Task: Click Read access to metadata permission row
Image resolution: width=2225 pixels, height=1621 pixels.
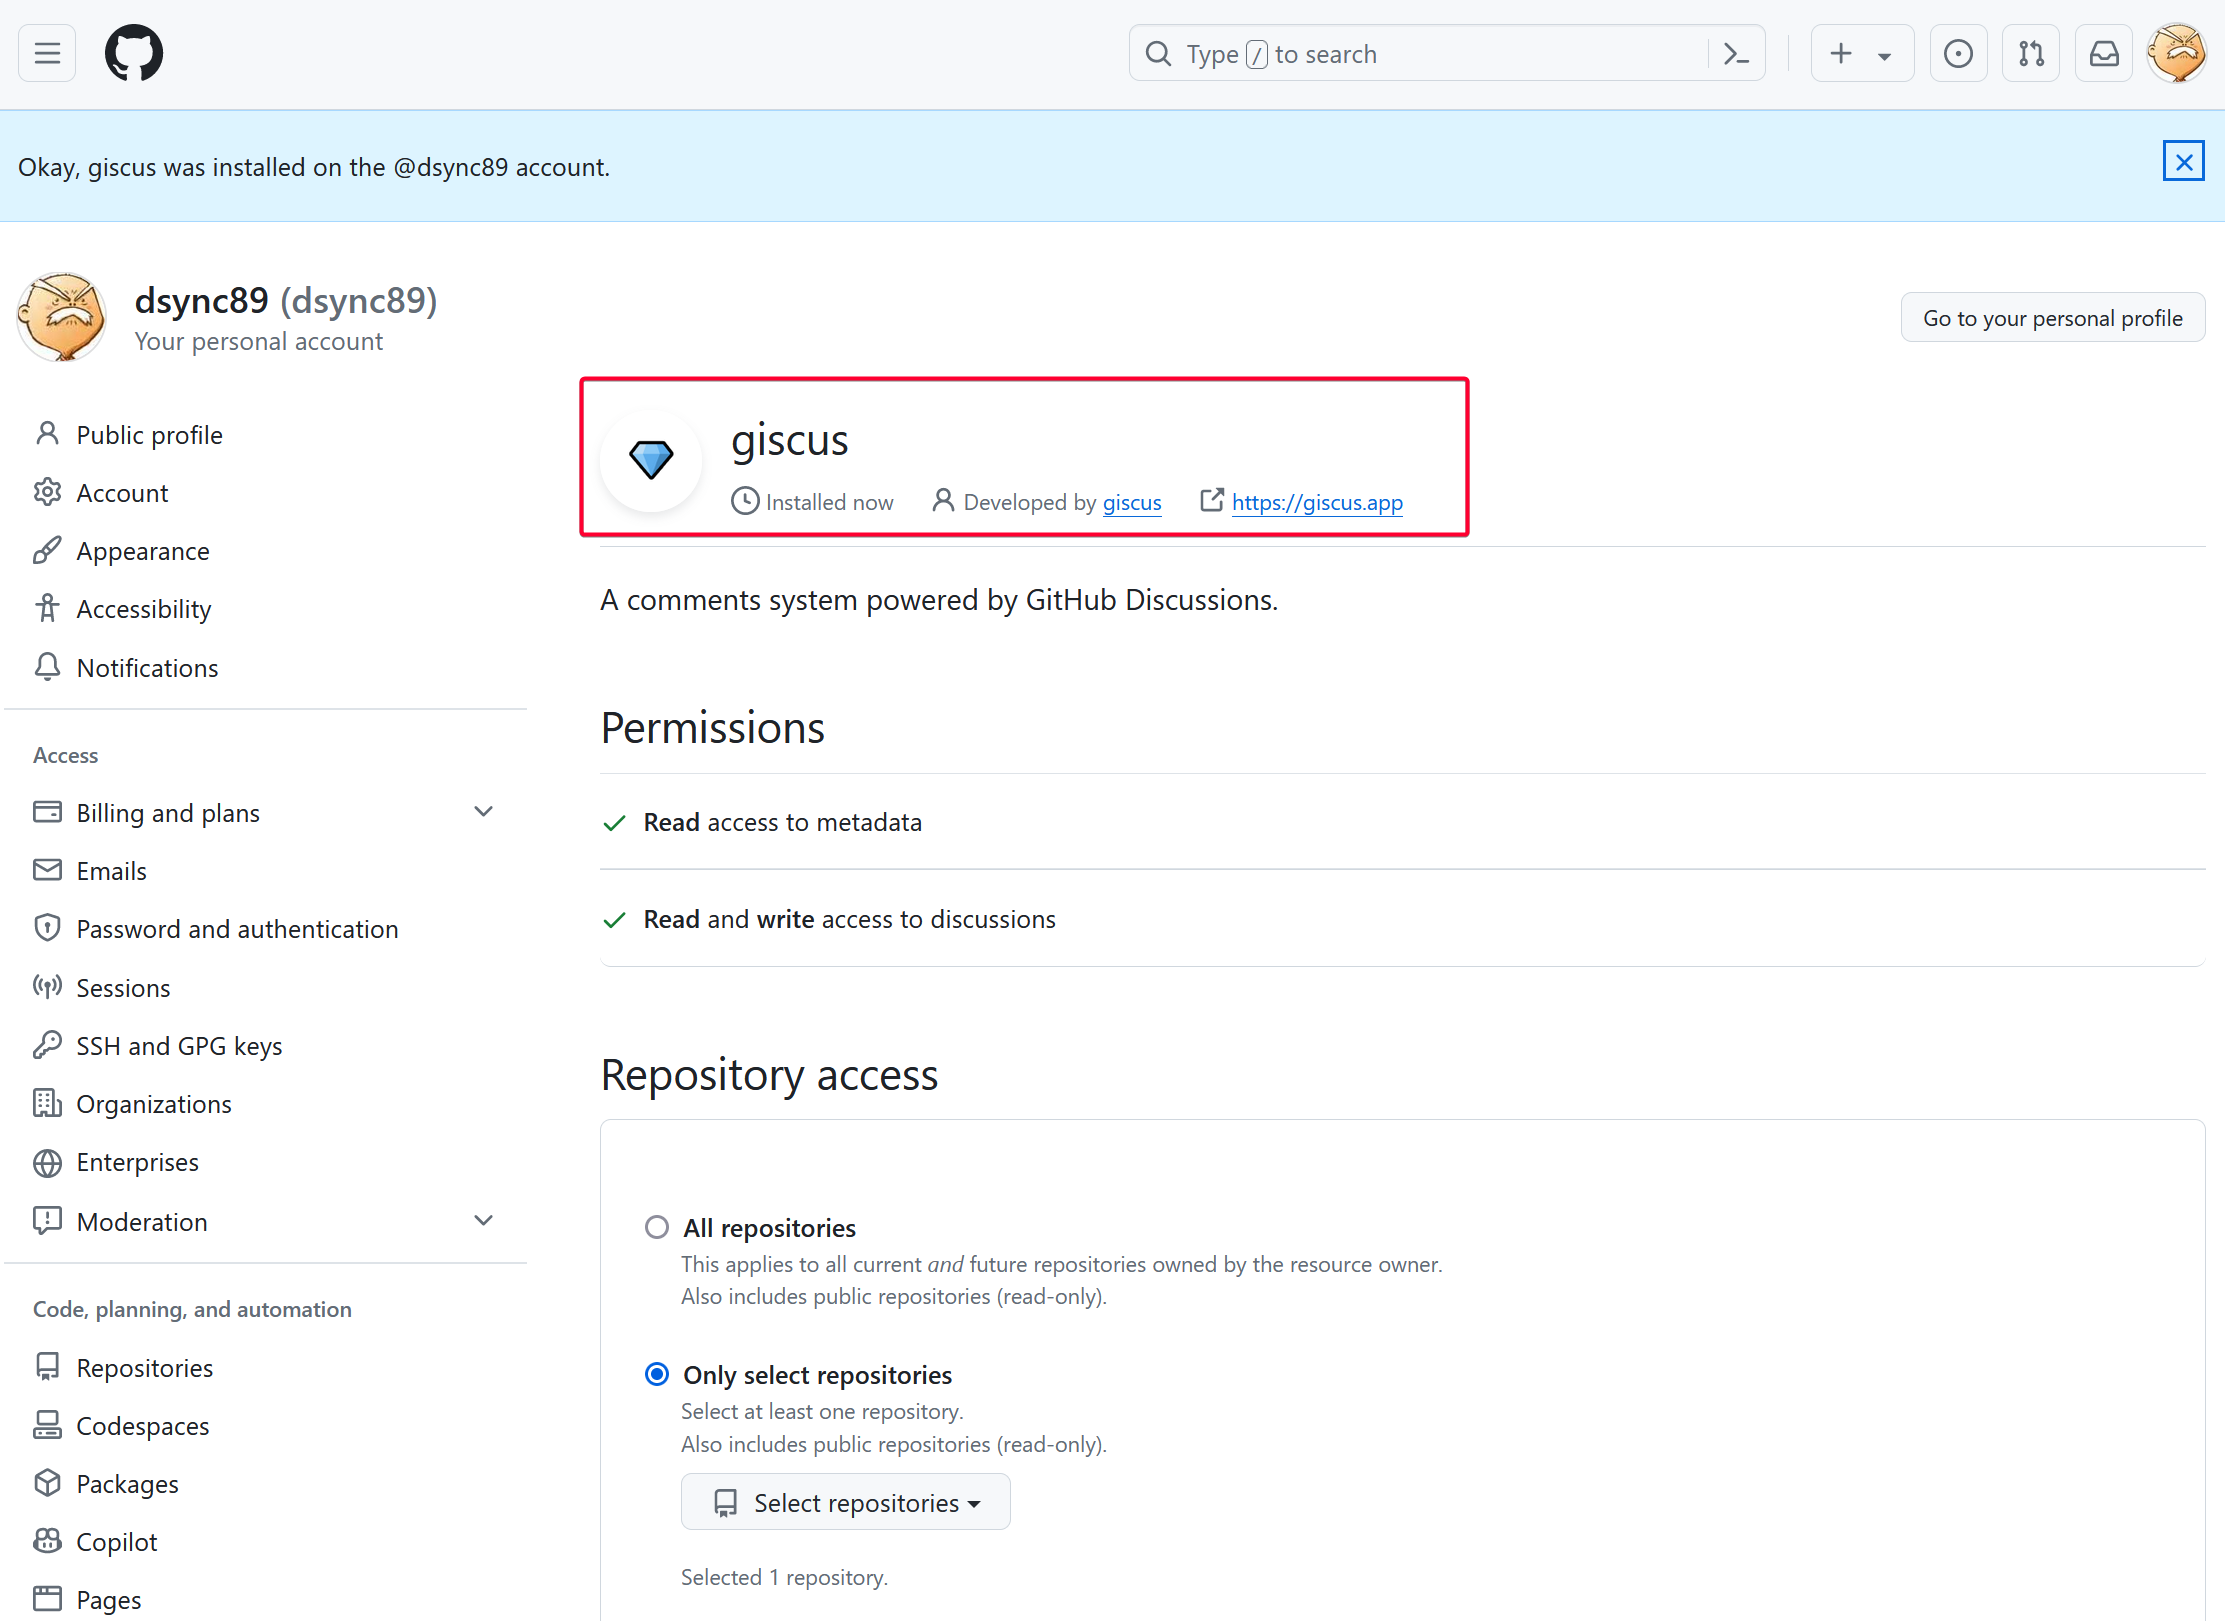Action: pos(1402,822)
